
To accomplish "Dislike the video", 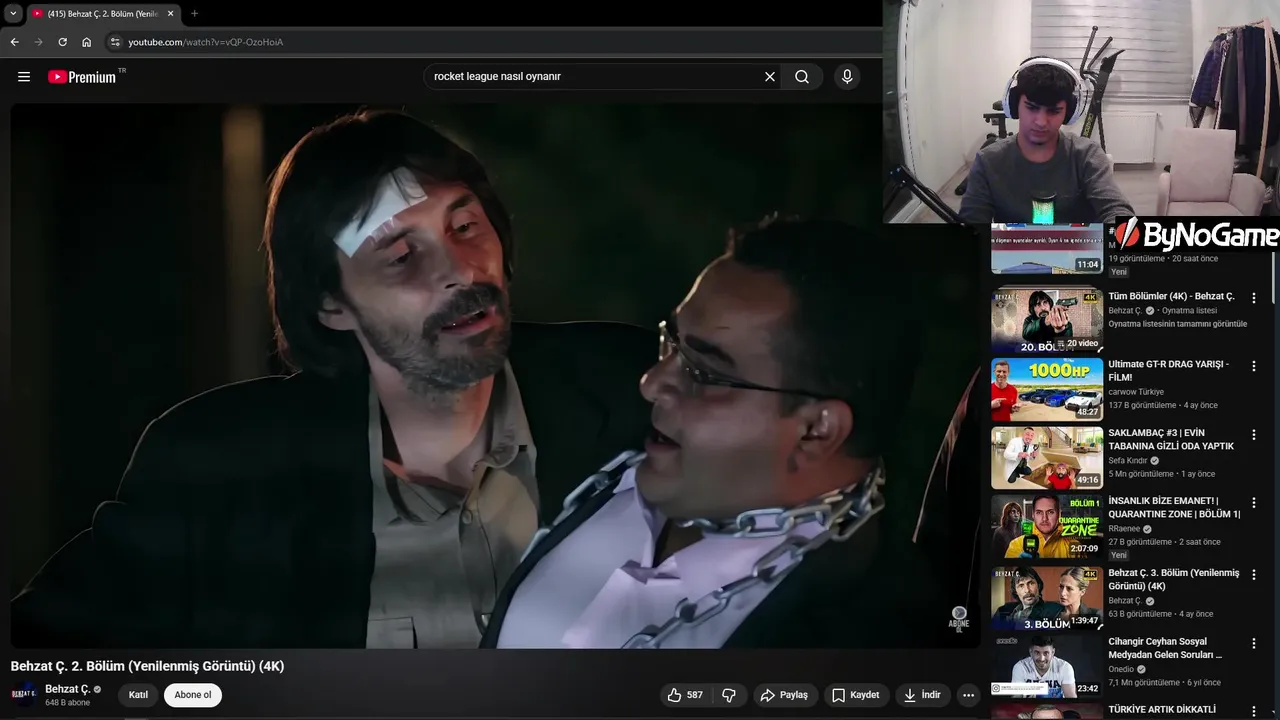I will click(x=729, y=695).
